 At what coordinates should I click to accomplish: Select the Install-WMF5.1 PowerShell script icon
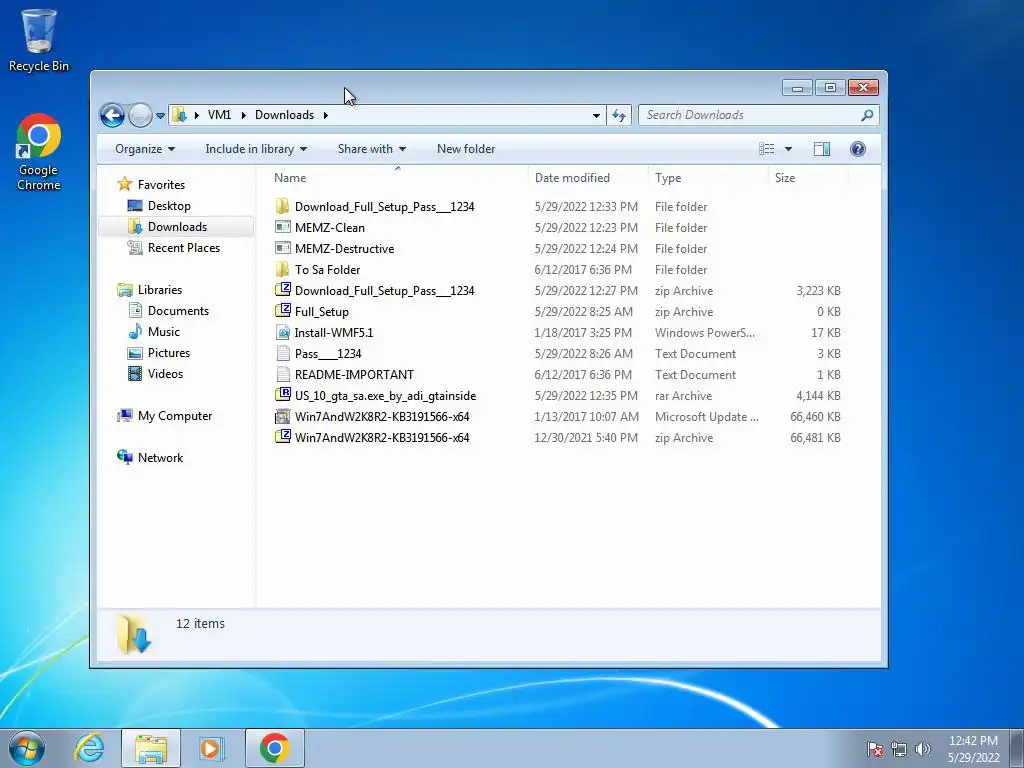282,332
